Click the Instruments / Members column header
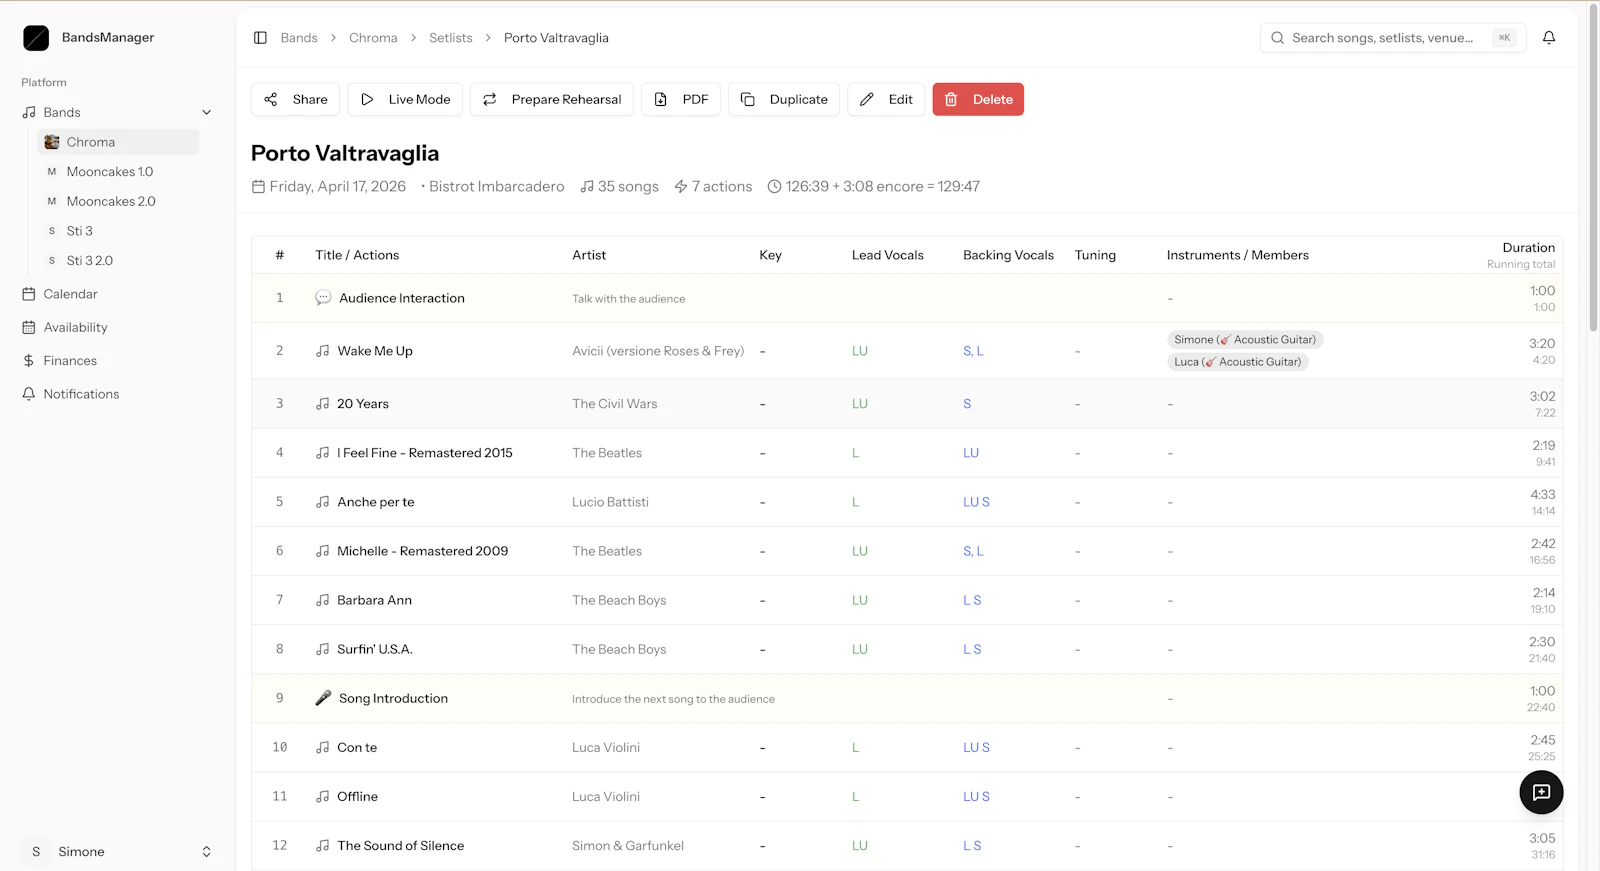This screenshot has width=1600, height=871. [1238, 255]
